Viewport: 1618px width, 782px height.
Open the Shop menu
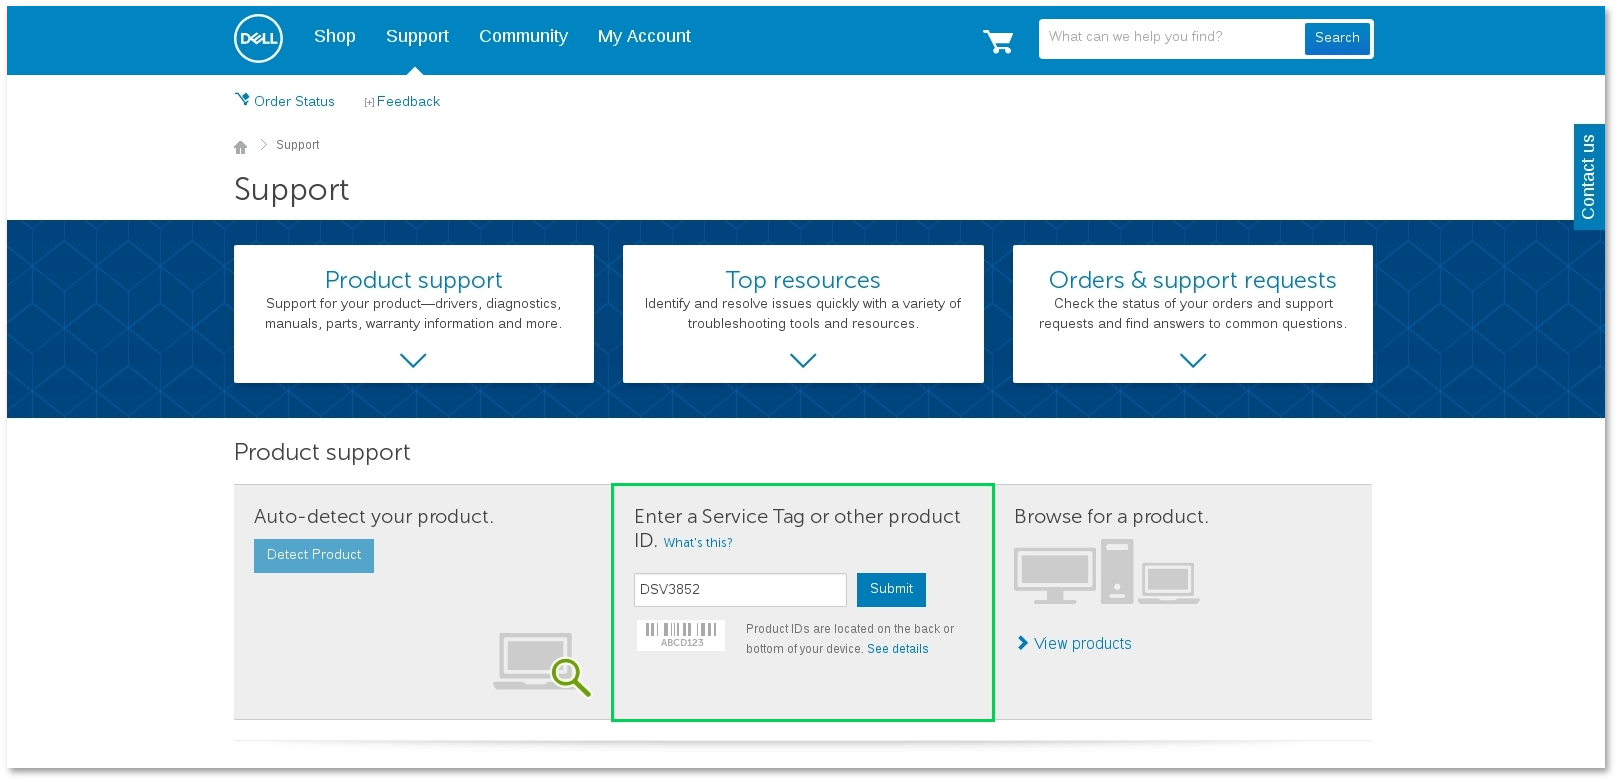(334, 36)
